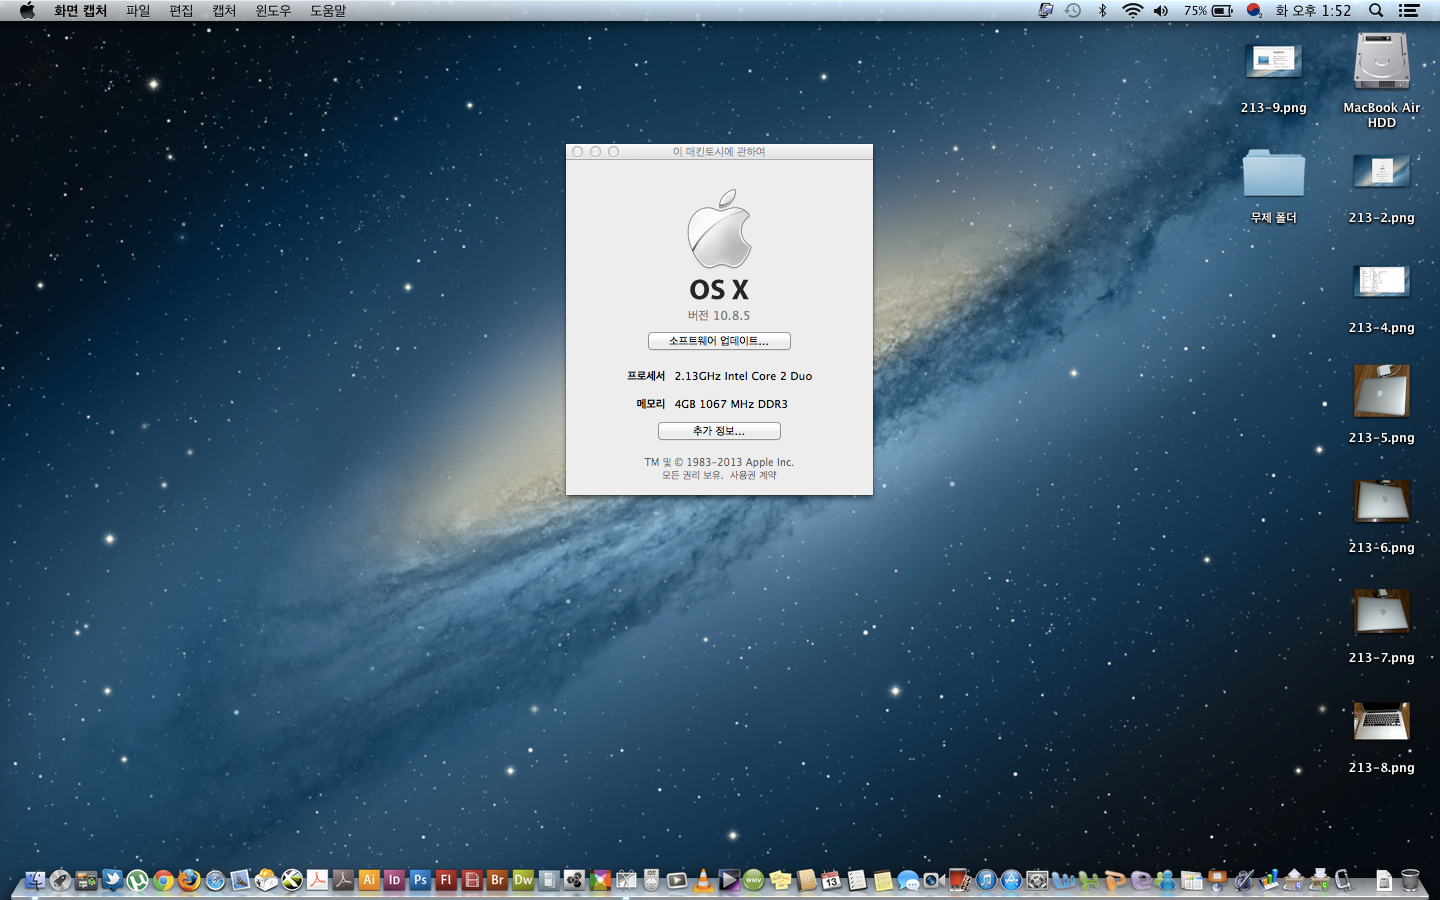This screenshot has height=900, width=1440.
Task: Launch Firefox from the dock
Action: (189, 880)
